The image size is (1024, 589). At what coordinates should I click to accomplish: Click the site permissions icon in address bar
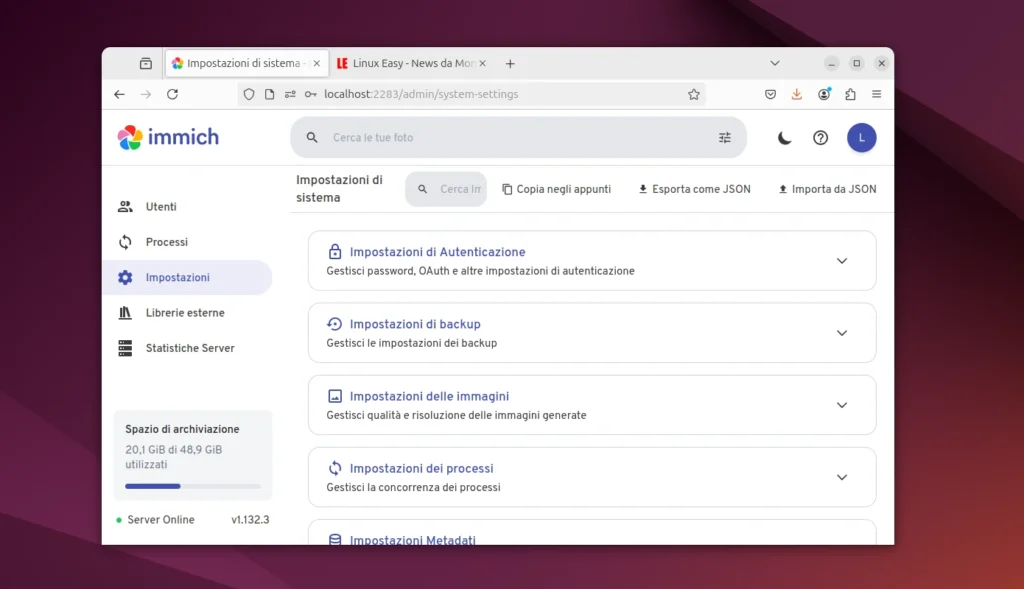pos(290,94)
